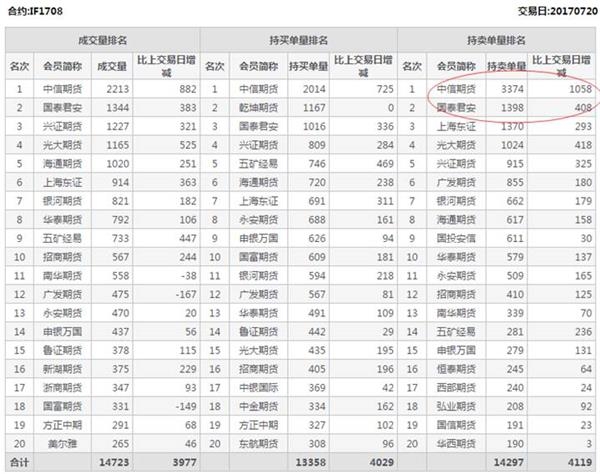
Task: Click 国投安信 in the short position ranking
Action: click(453, 239)
